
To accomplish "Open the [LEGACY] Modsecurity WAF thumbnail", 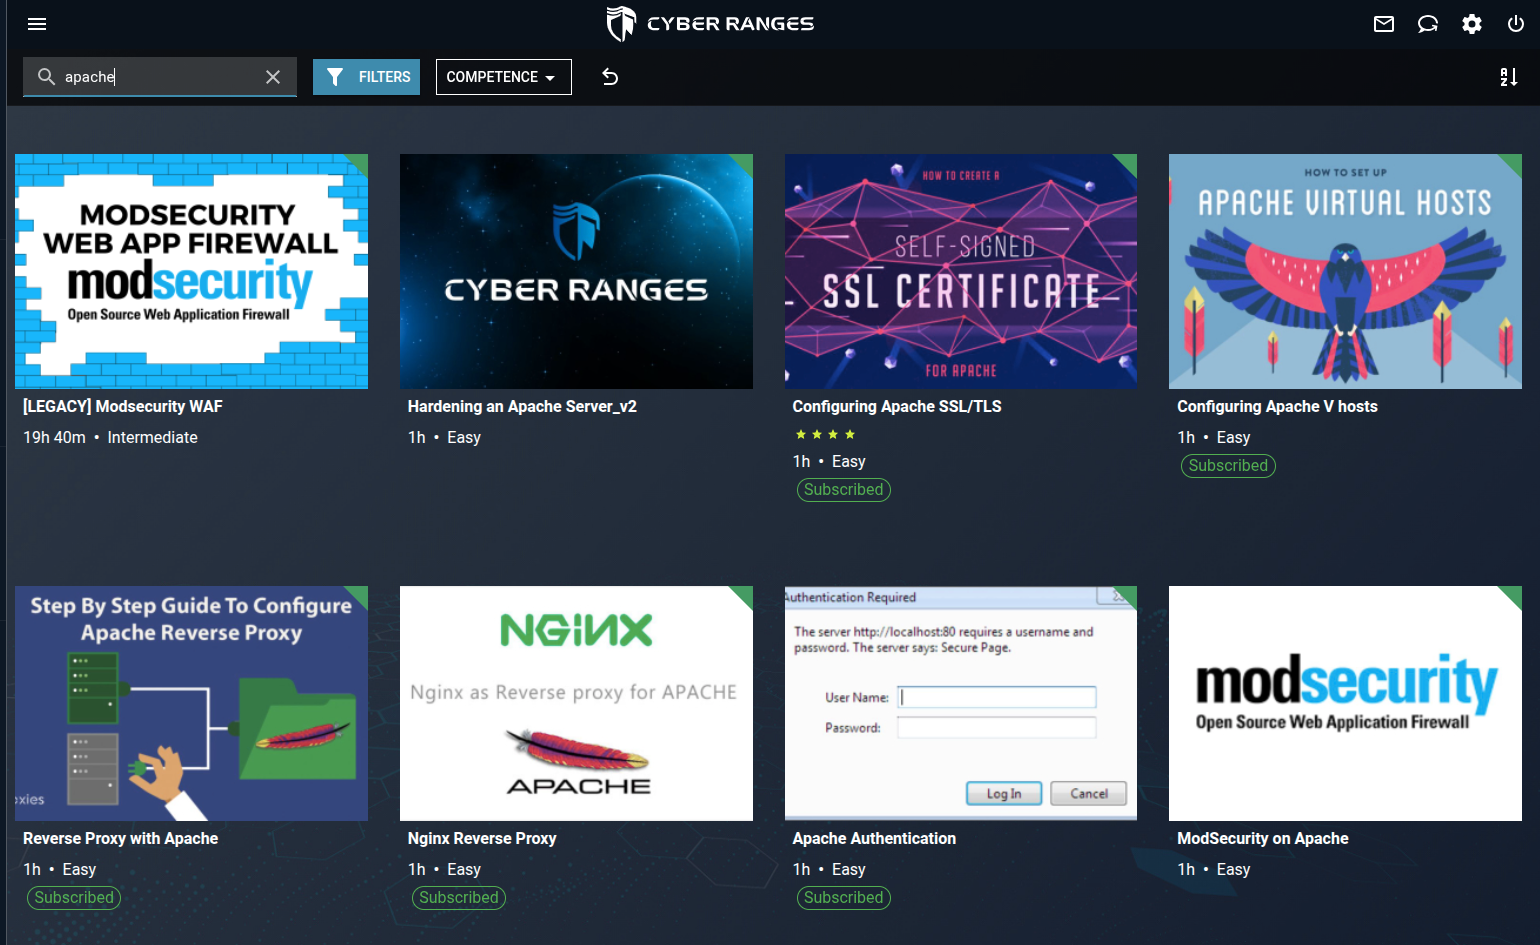I will click(191, 271).
